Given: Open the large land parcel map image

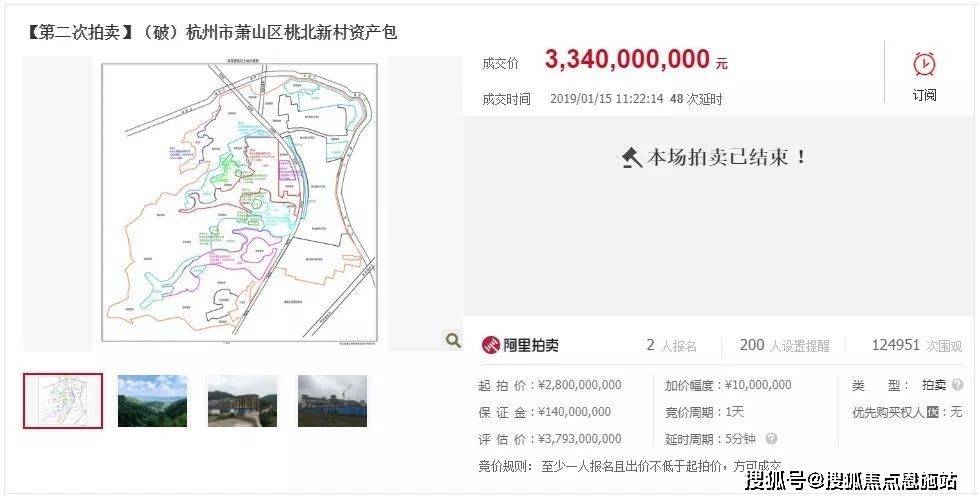Looking at the screenshot, I should [240, 203].
